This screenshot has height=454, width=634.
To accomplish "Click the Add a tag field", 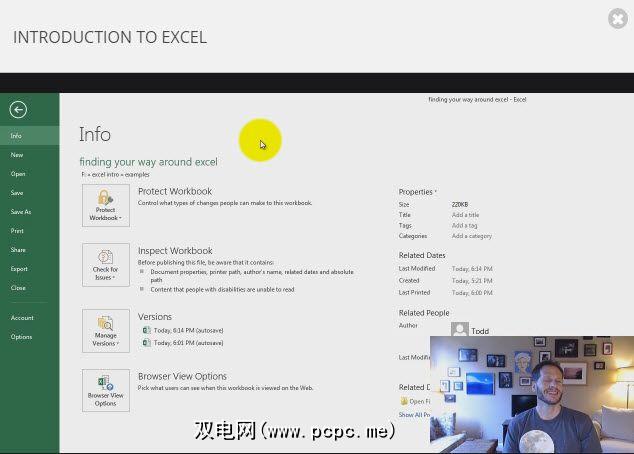I will pos(465,226).
